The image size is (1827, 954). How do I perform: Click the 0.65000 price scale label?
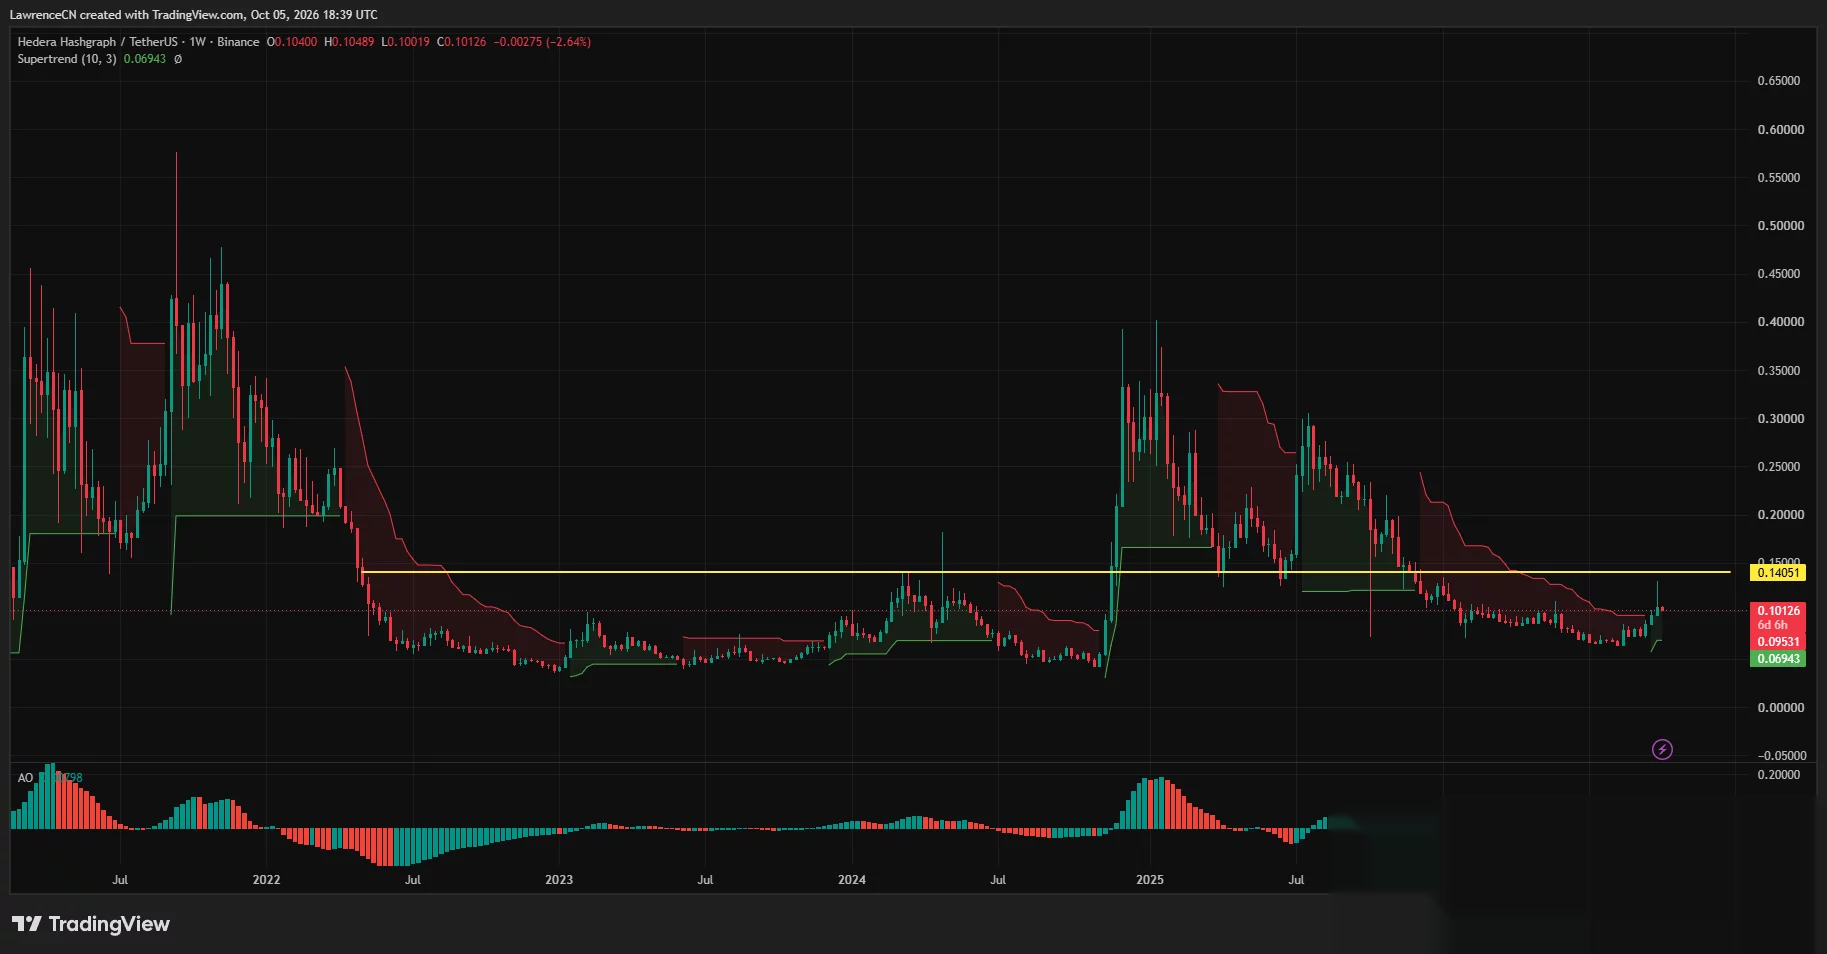(1780, 81)
